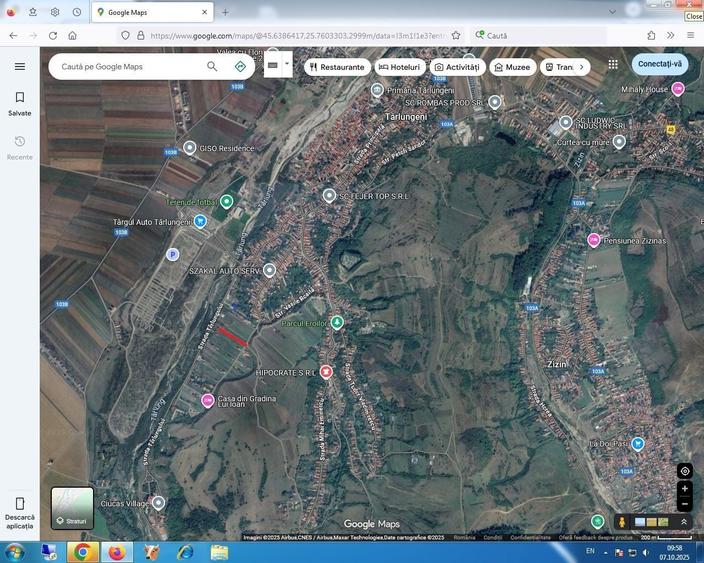Viewport: 704px width, 563px height.
Task: Zoom in with the plus button
Action: (x=685, y=489)
